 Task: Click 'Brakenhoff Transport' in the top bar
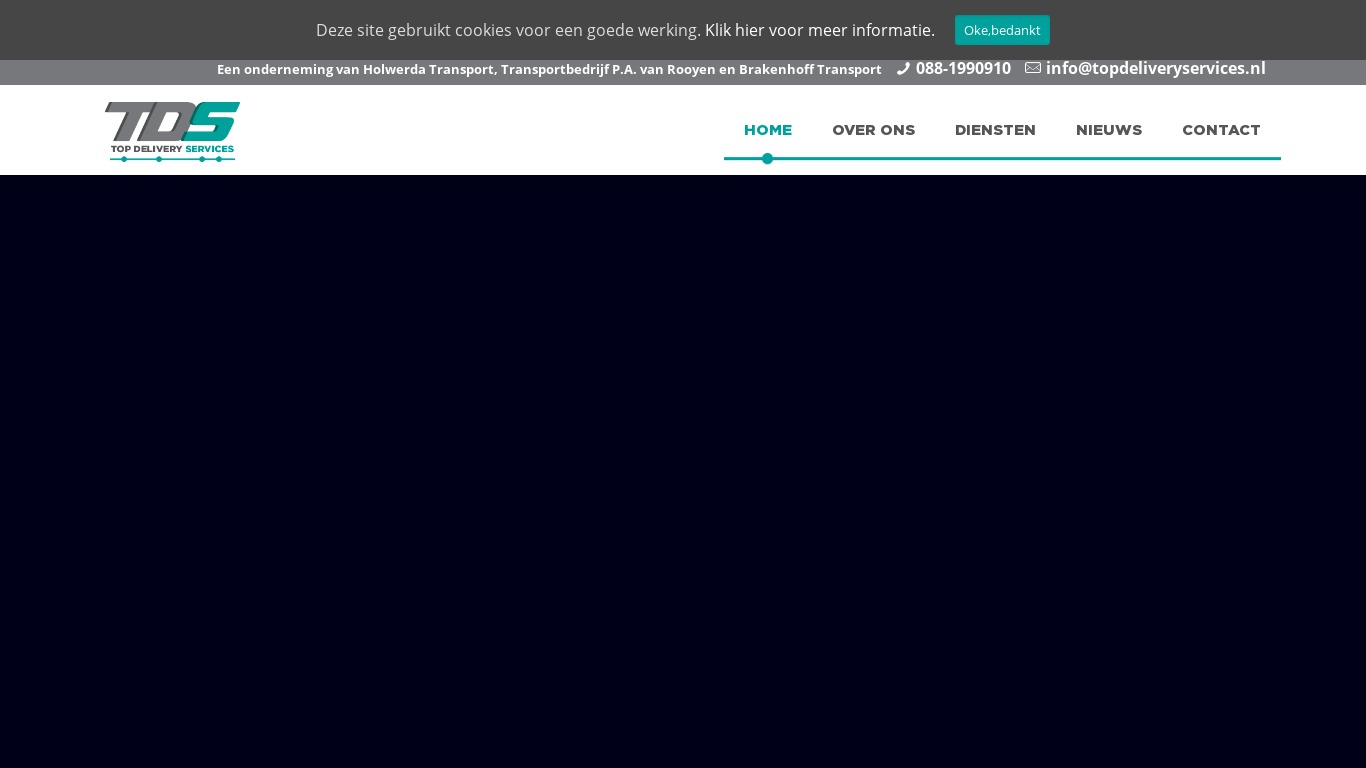[810, 70]
